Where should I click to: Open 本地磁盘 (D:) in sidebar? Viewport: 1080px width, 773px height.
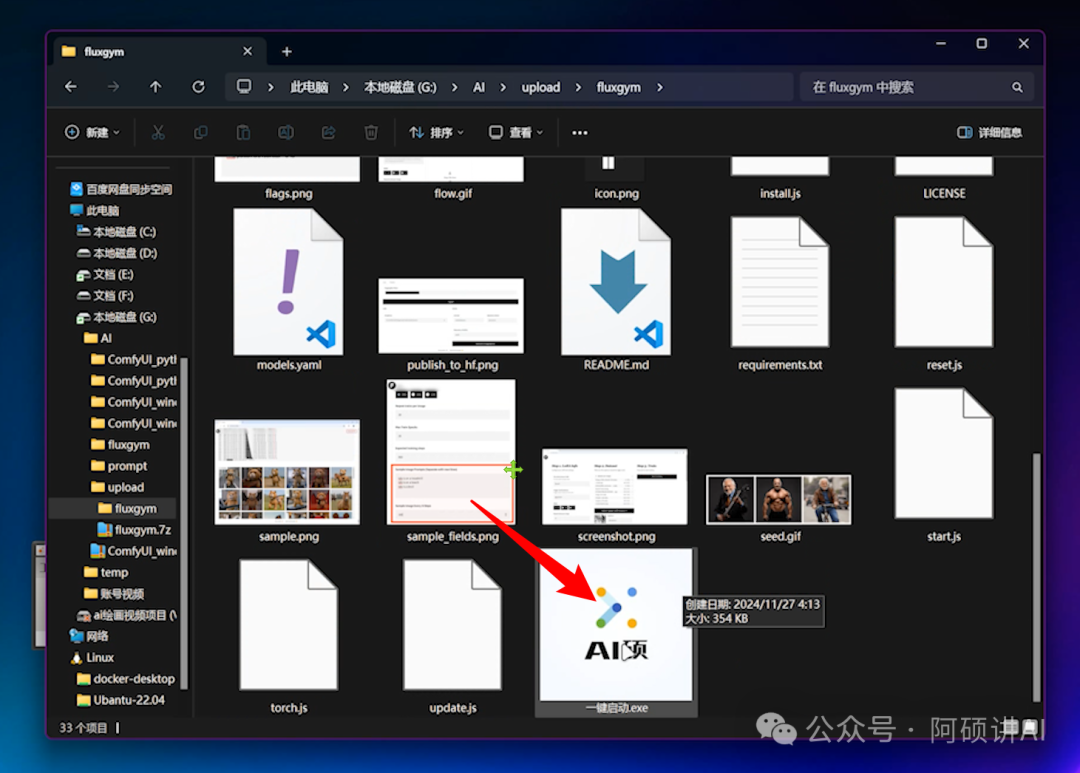point(116,253)
